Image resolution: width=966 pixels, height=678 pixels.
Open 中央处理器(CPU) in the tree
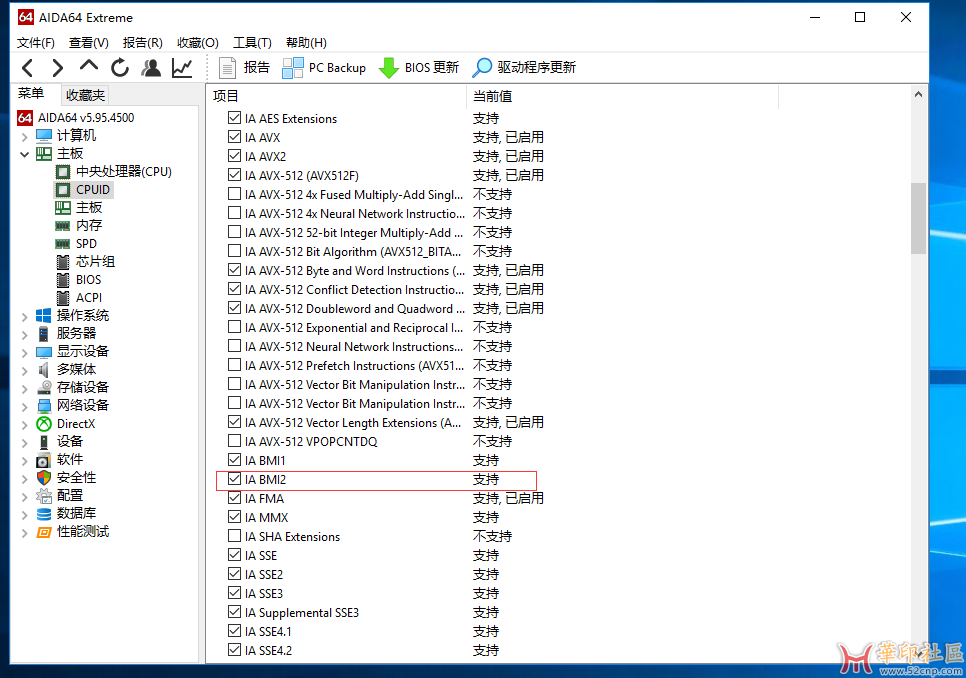point(114,171)
